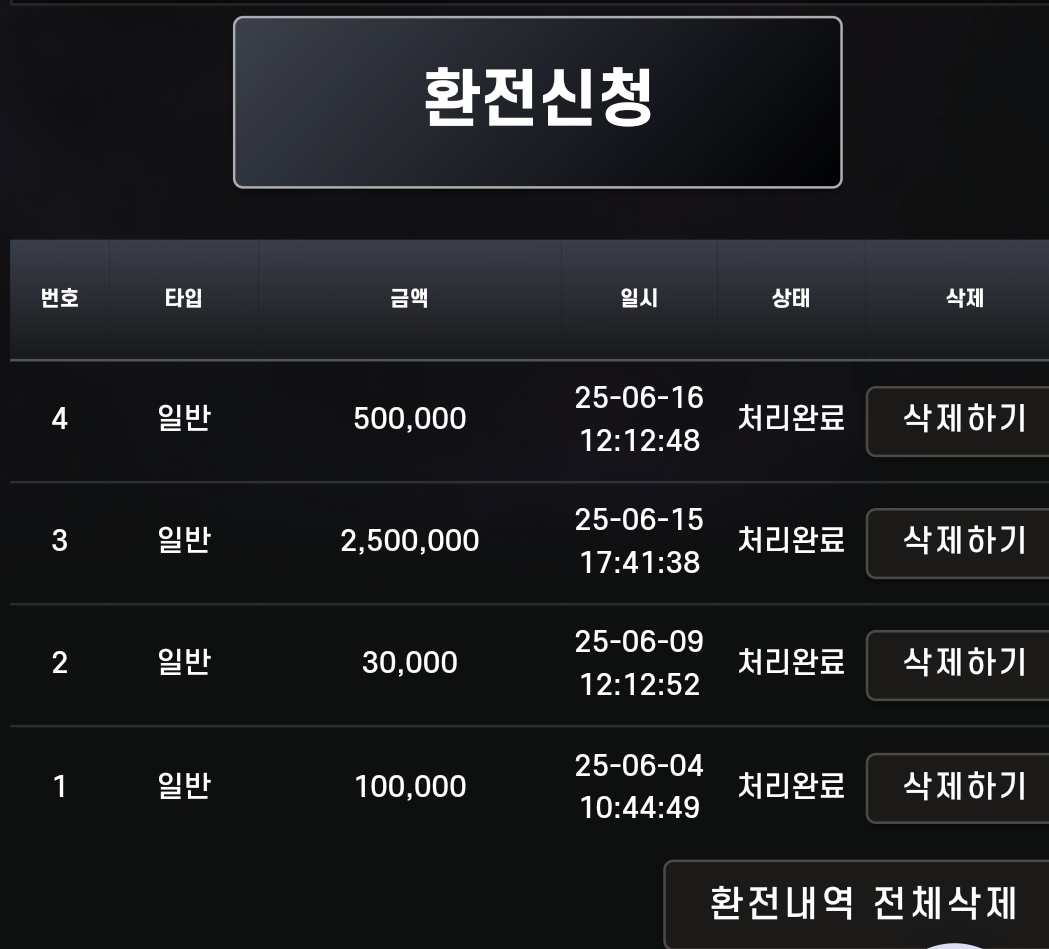1049x949 pixels.
Task: Select the 상태 column header
Action: point(791,298)
